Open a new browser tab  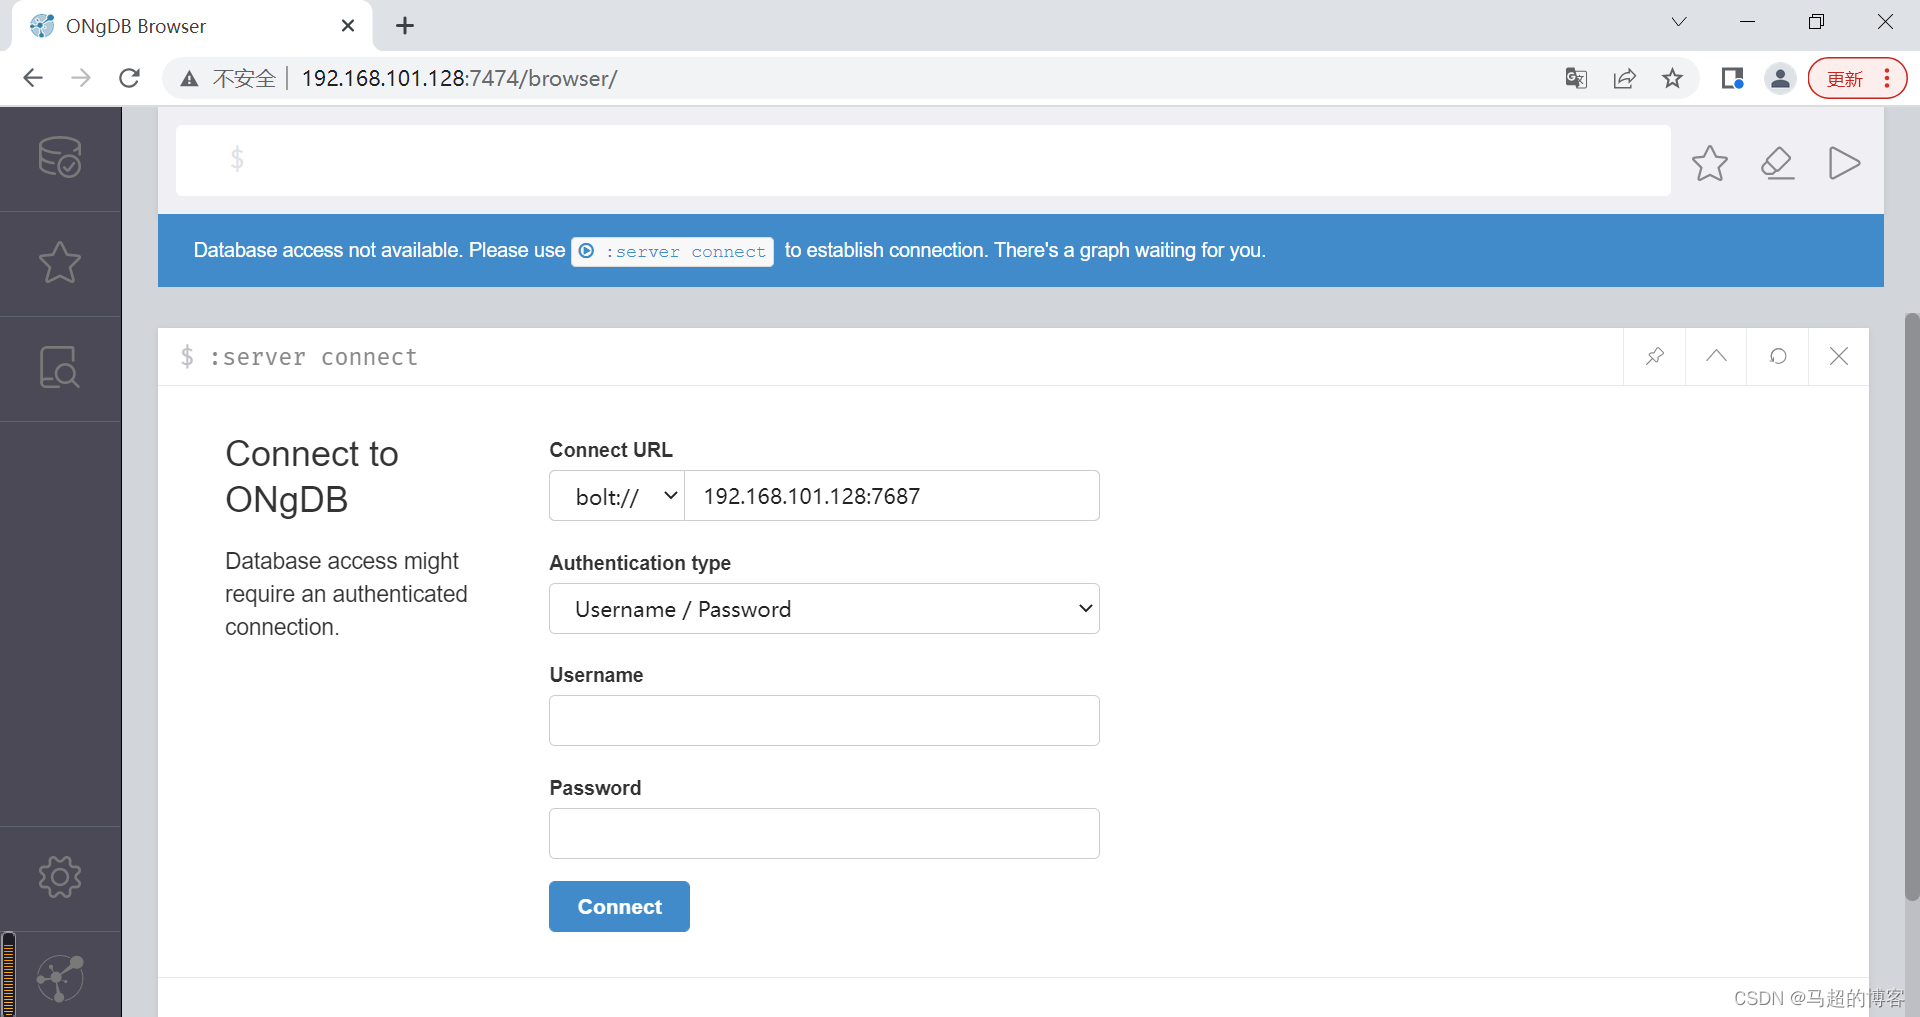[405, 26]
